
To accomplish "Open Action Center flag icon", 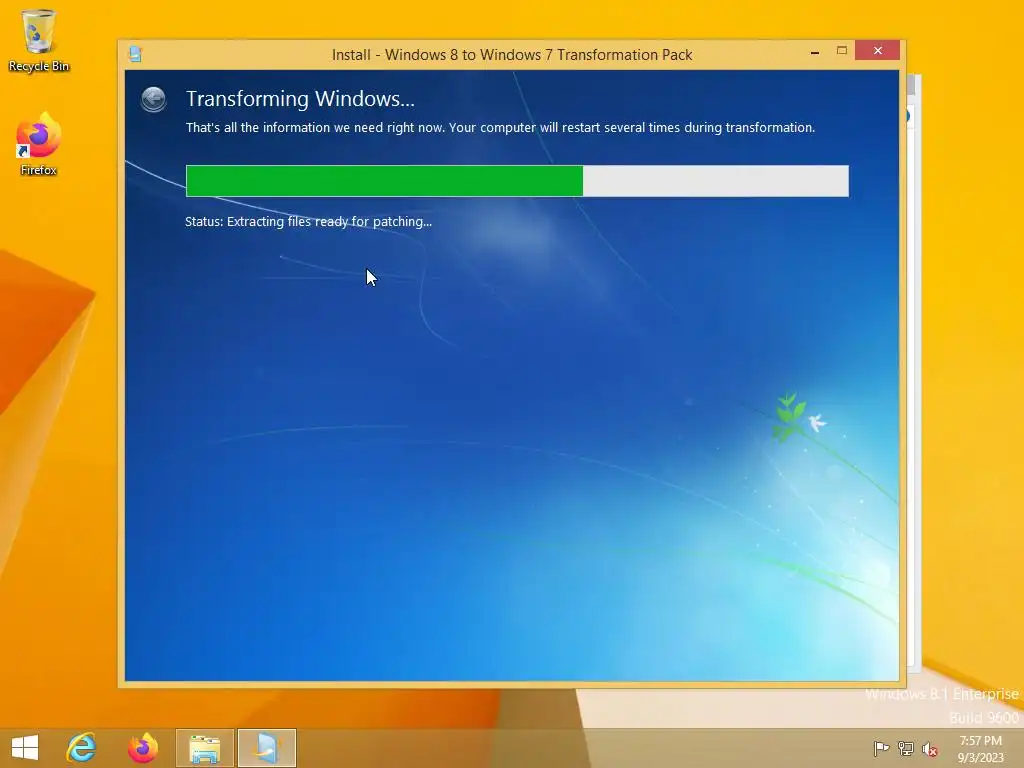I will click(x=881, y=748).
